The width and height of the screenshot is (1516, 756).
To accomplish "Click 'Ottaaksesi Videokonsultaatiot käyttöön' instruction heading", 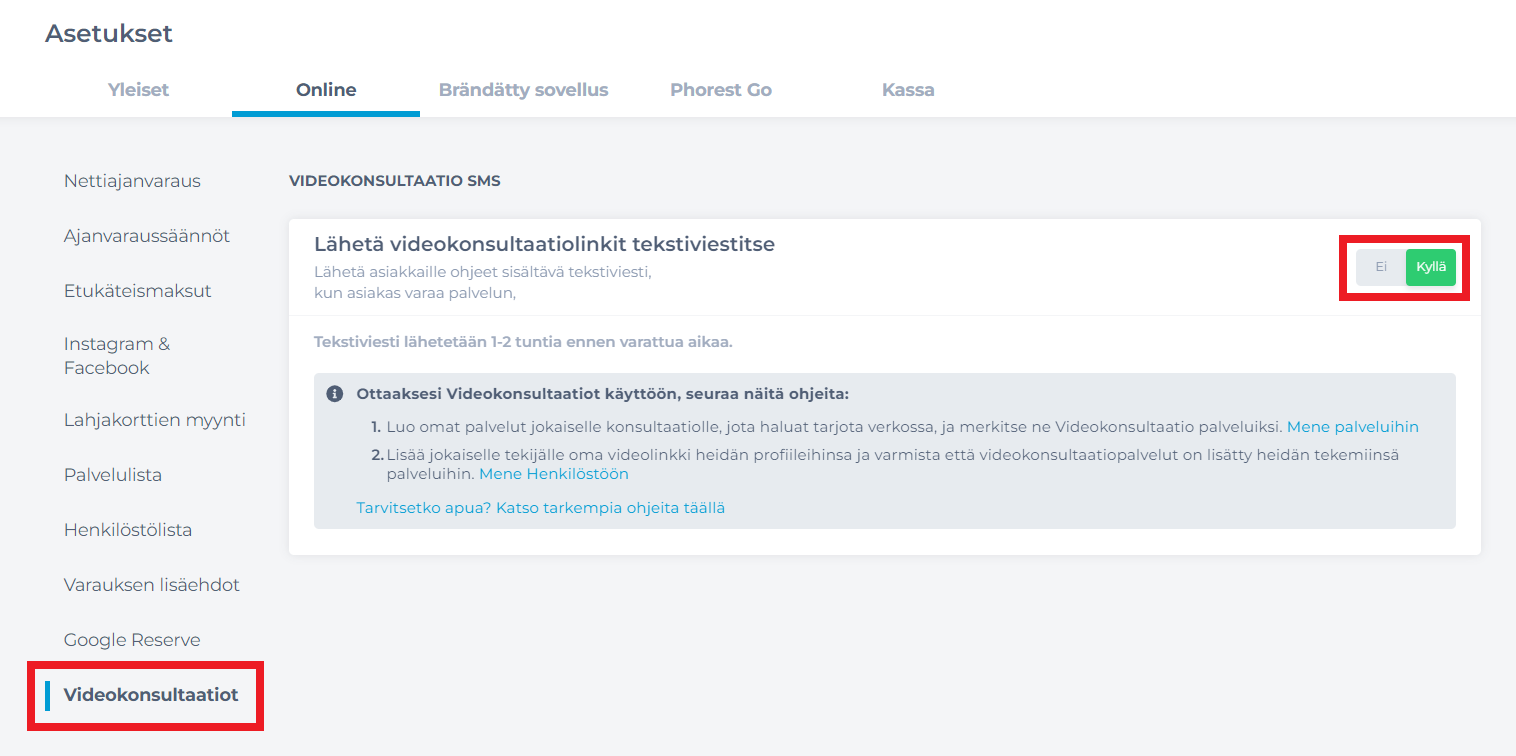I will [x=603, y=394].
